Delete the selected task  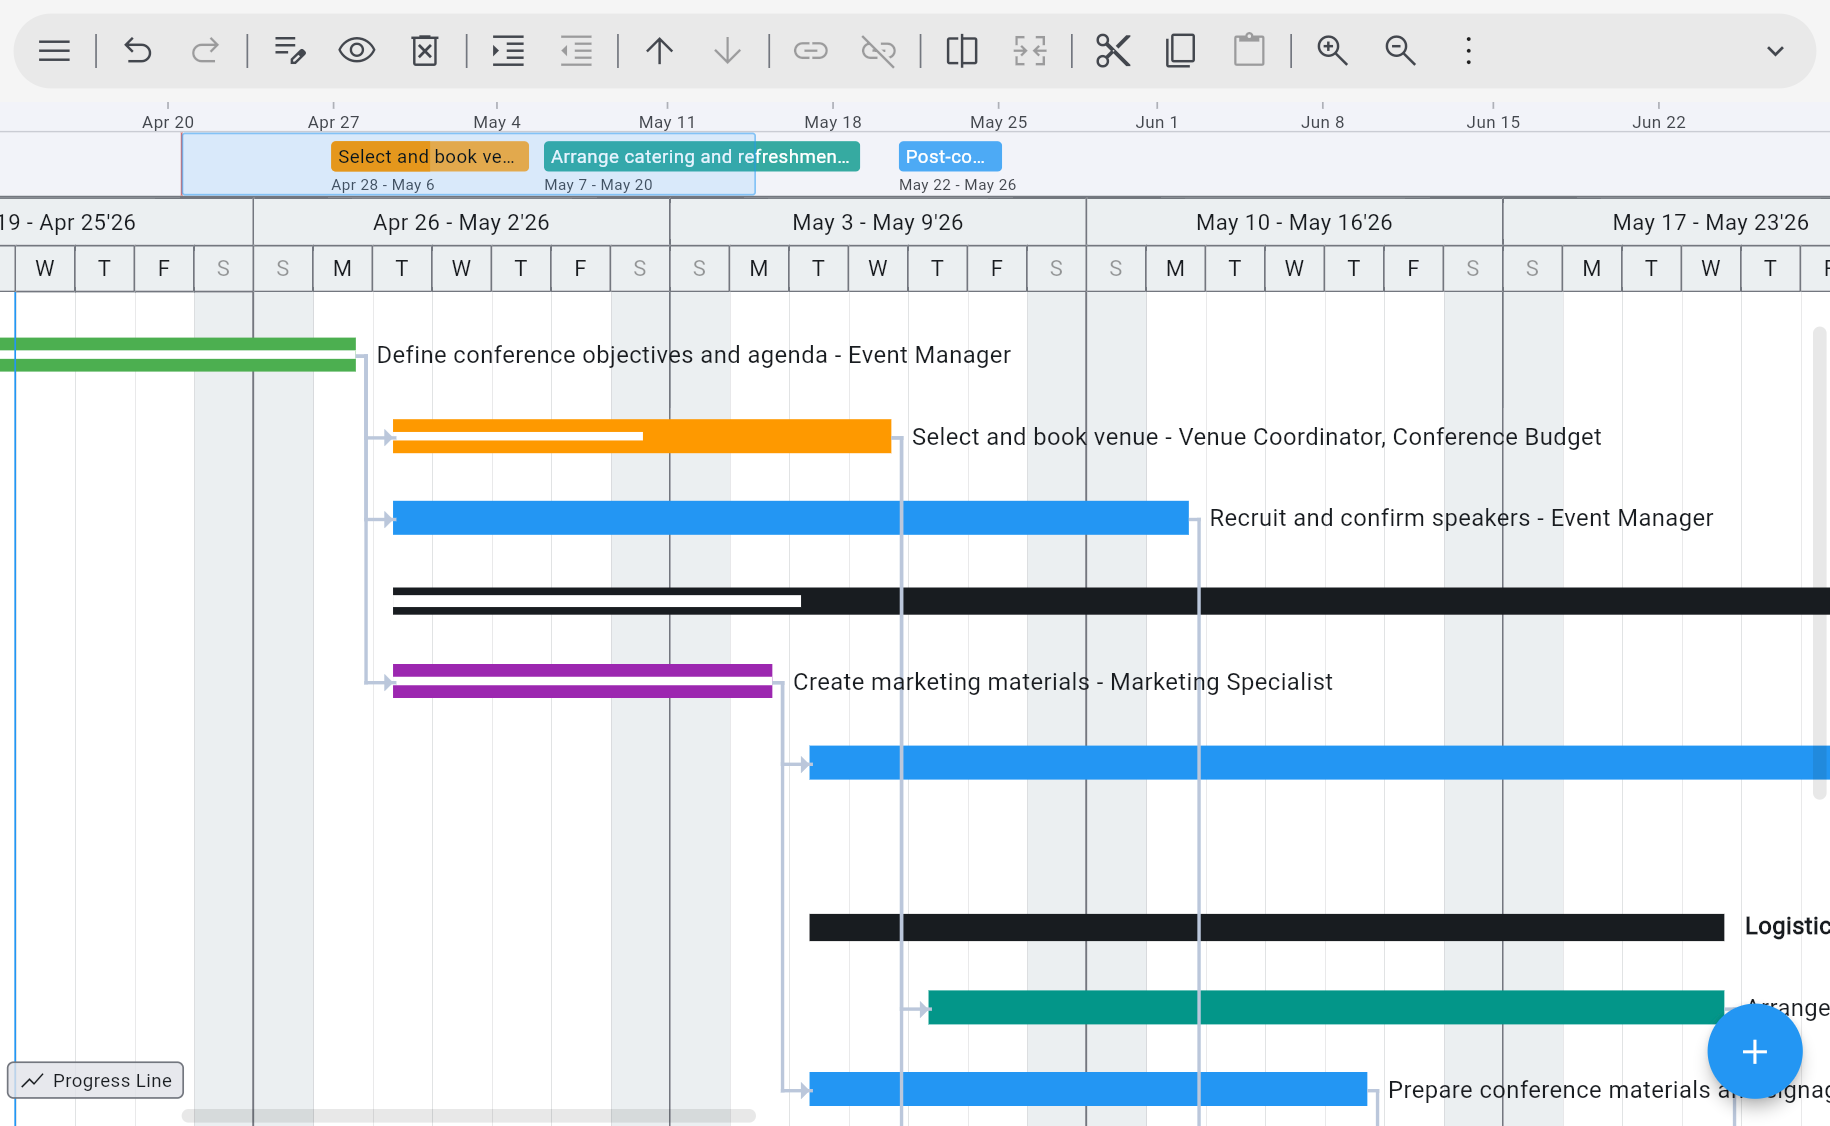(424, 50)
